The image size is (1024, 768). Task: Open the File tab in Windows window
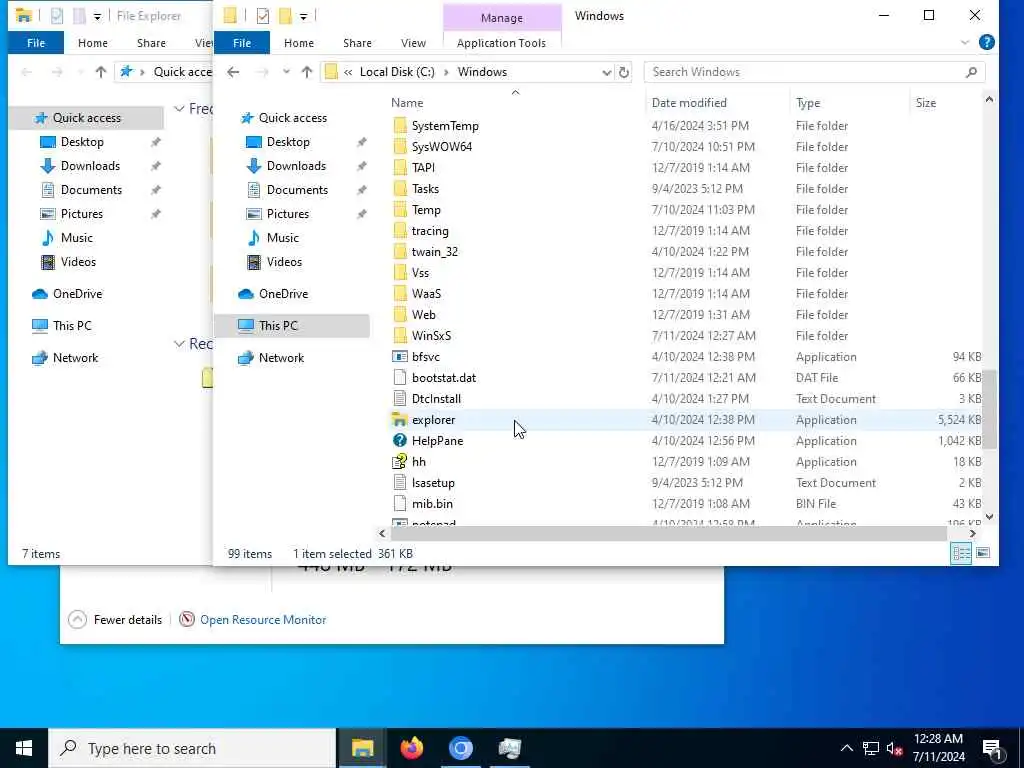pyautogui.click(x=242, y=42)
